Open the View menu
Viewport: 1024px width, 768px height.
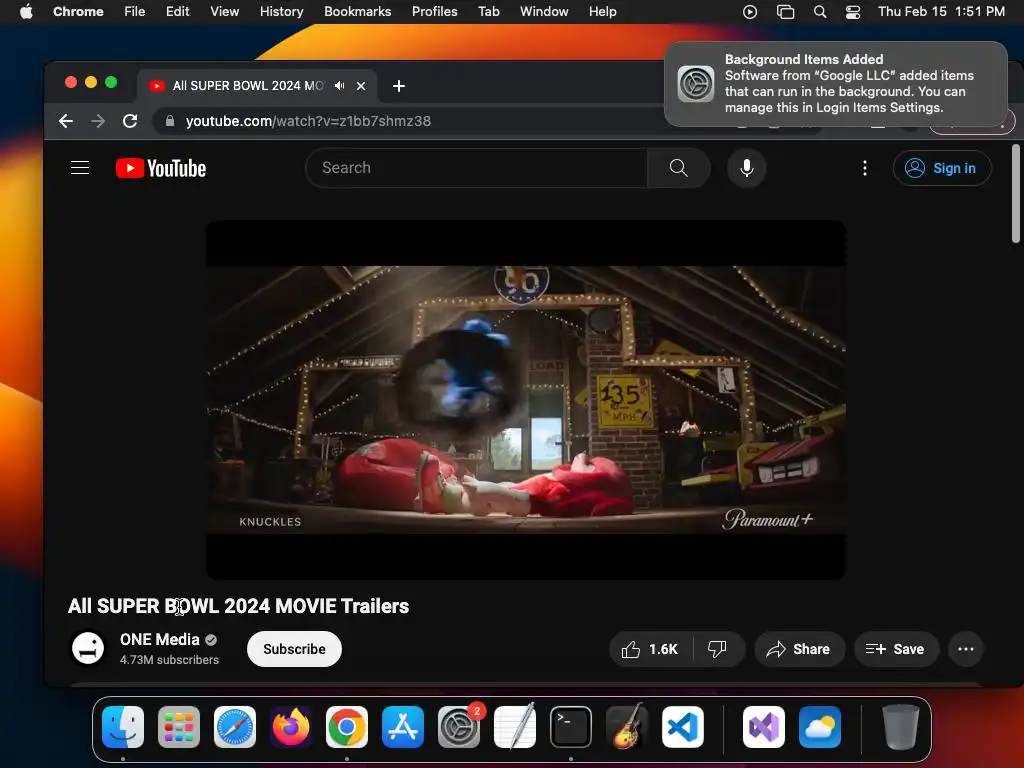tap(225, 11)
